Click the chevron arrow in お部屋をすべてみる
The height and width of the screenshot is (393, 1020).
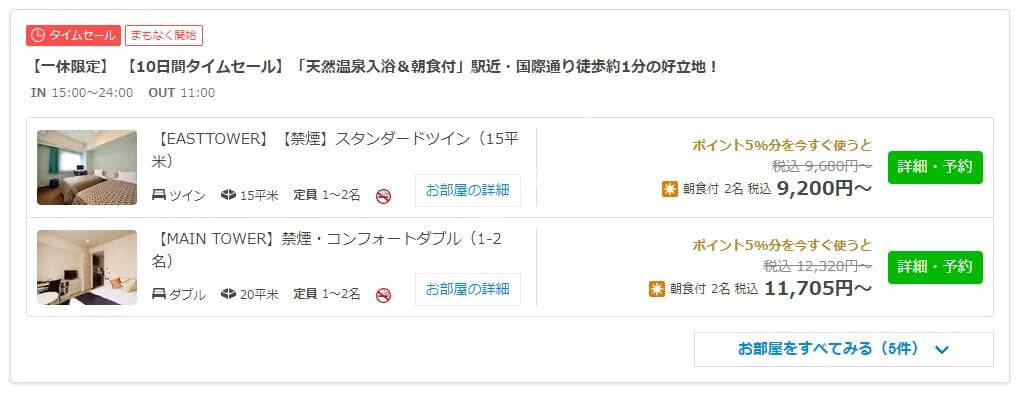pyautogui.click(x=941, y=350)
